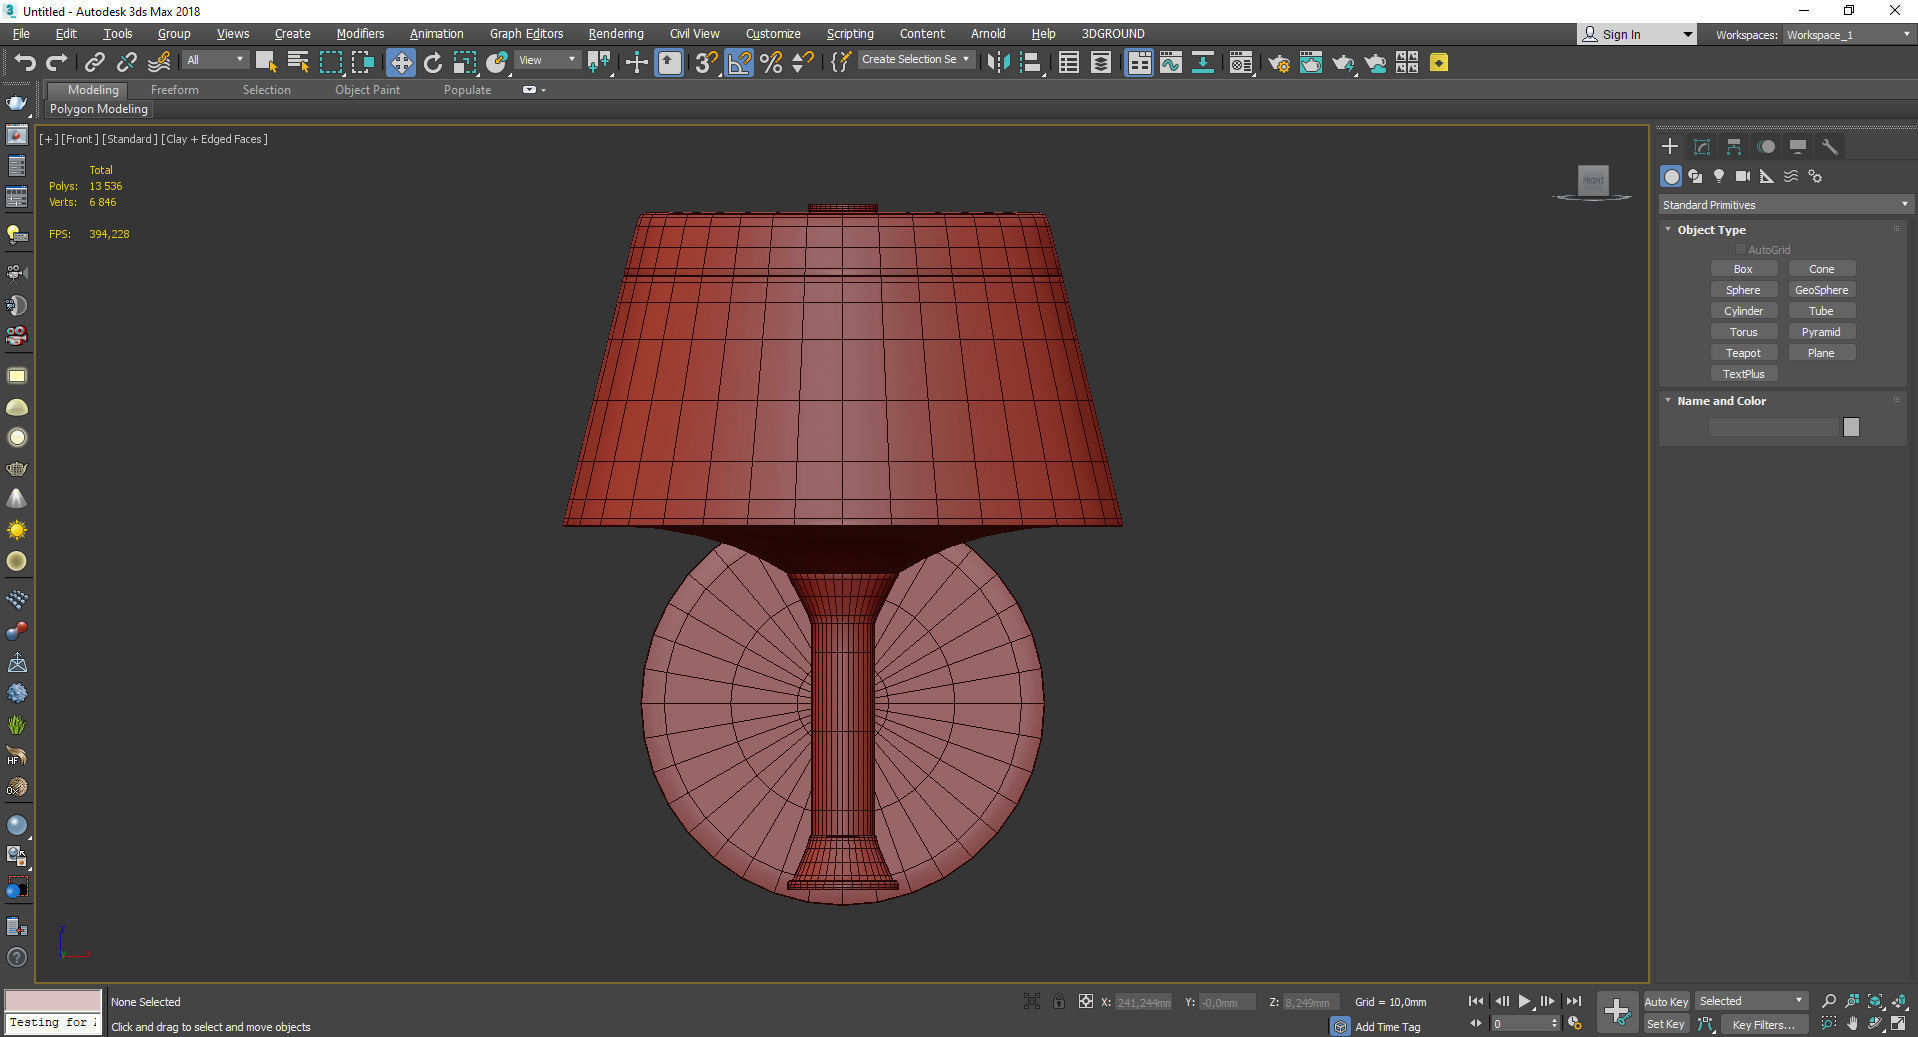Viewport: 1918px width, 1037px height.
Task: Click the Cylinder primitive button
Action: 1743,311
